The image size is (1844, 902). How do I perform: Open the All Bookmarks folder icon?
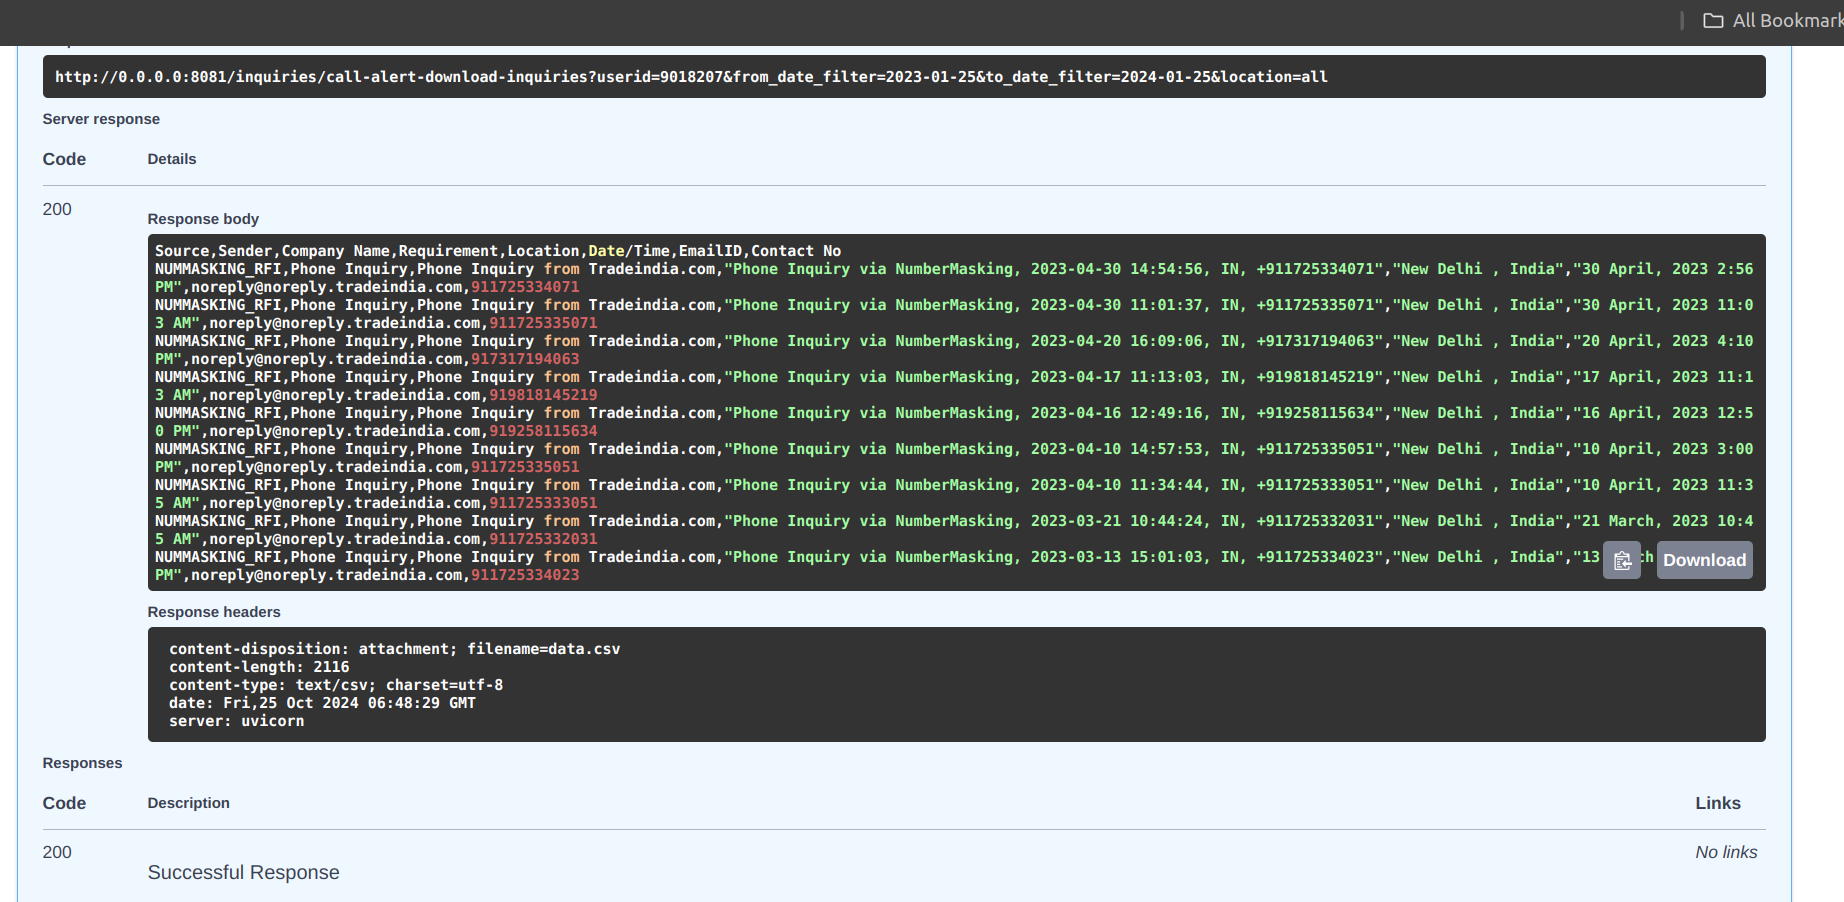1713,21
